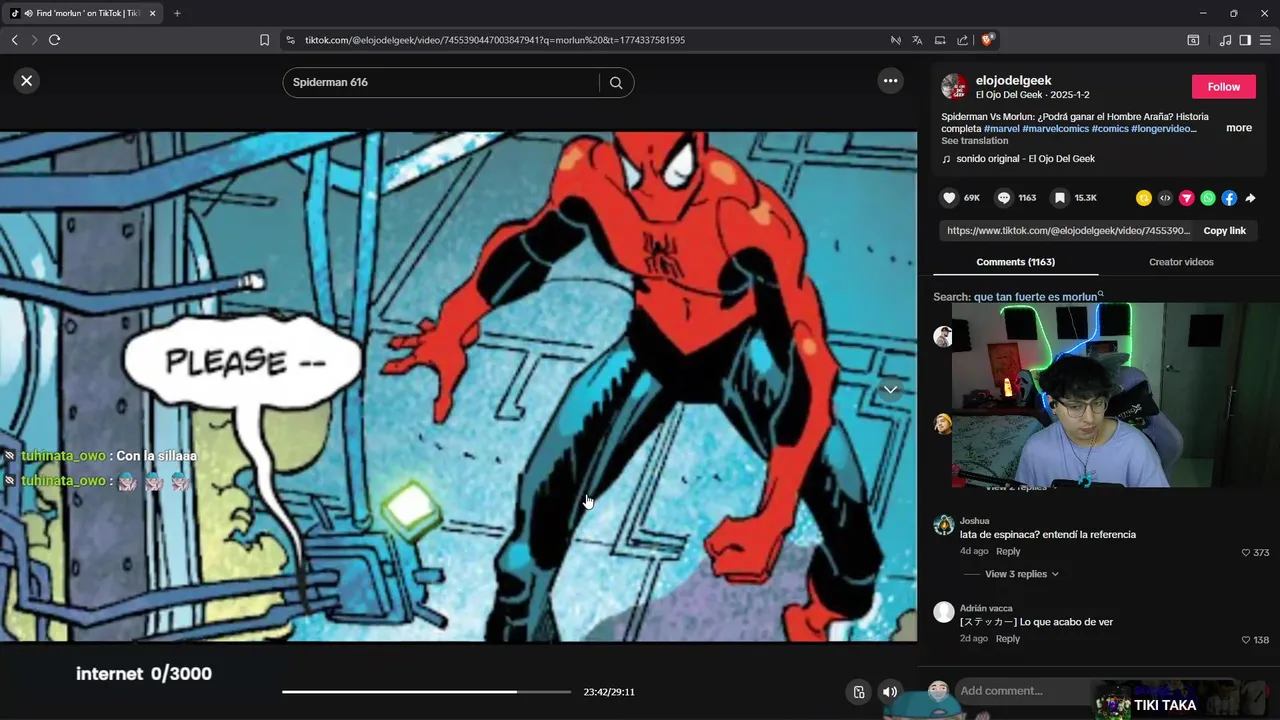The height and width of the screenshot is (720, 1280).
Task: Save video with the bookmark favorites icon
Action: tap(1060, 198)
